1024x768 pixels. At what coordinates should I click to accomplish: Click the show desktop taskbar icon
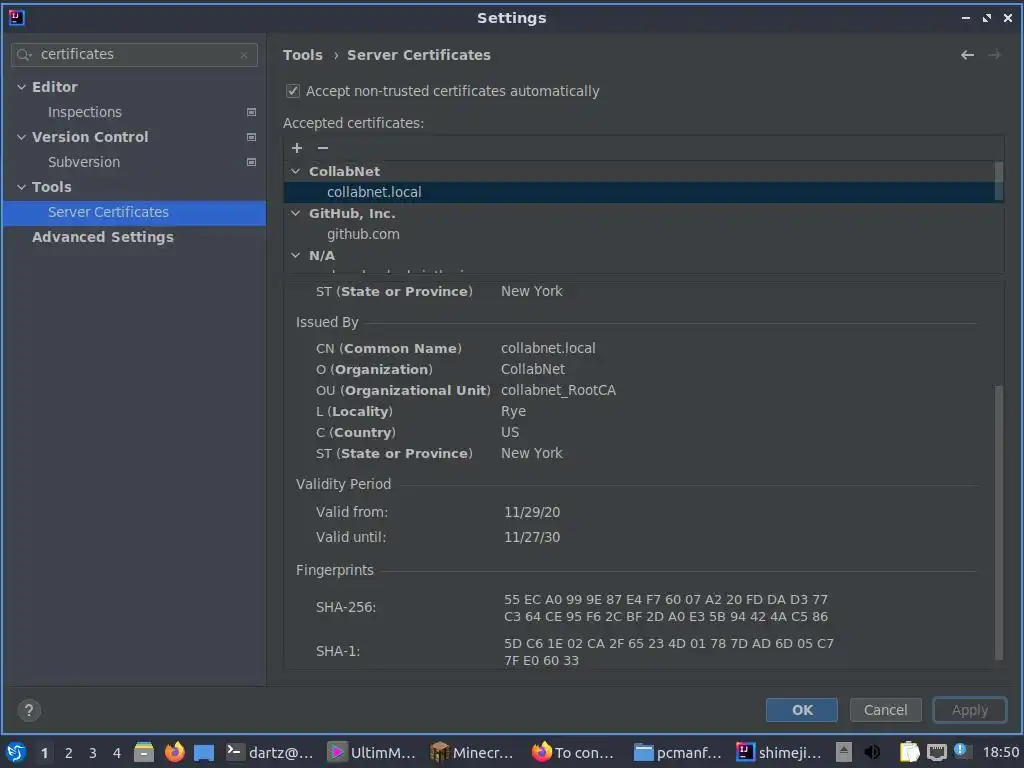point(204,752)
